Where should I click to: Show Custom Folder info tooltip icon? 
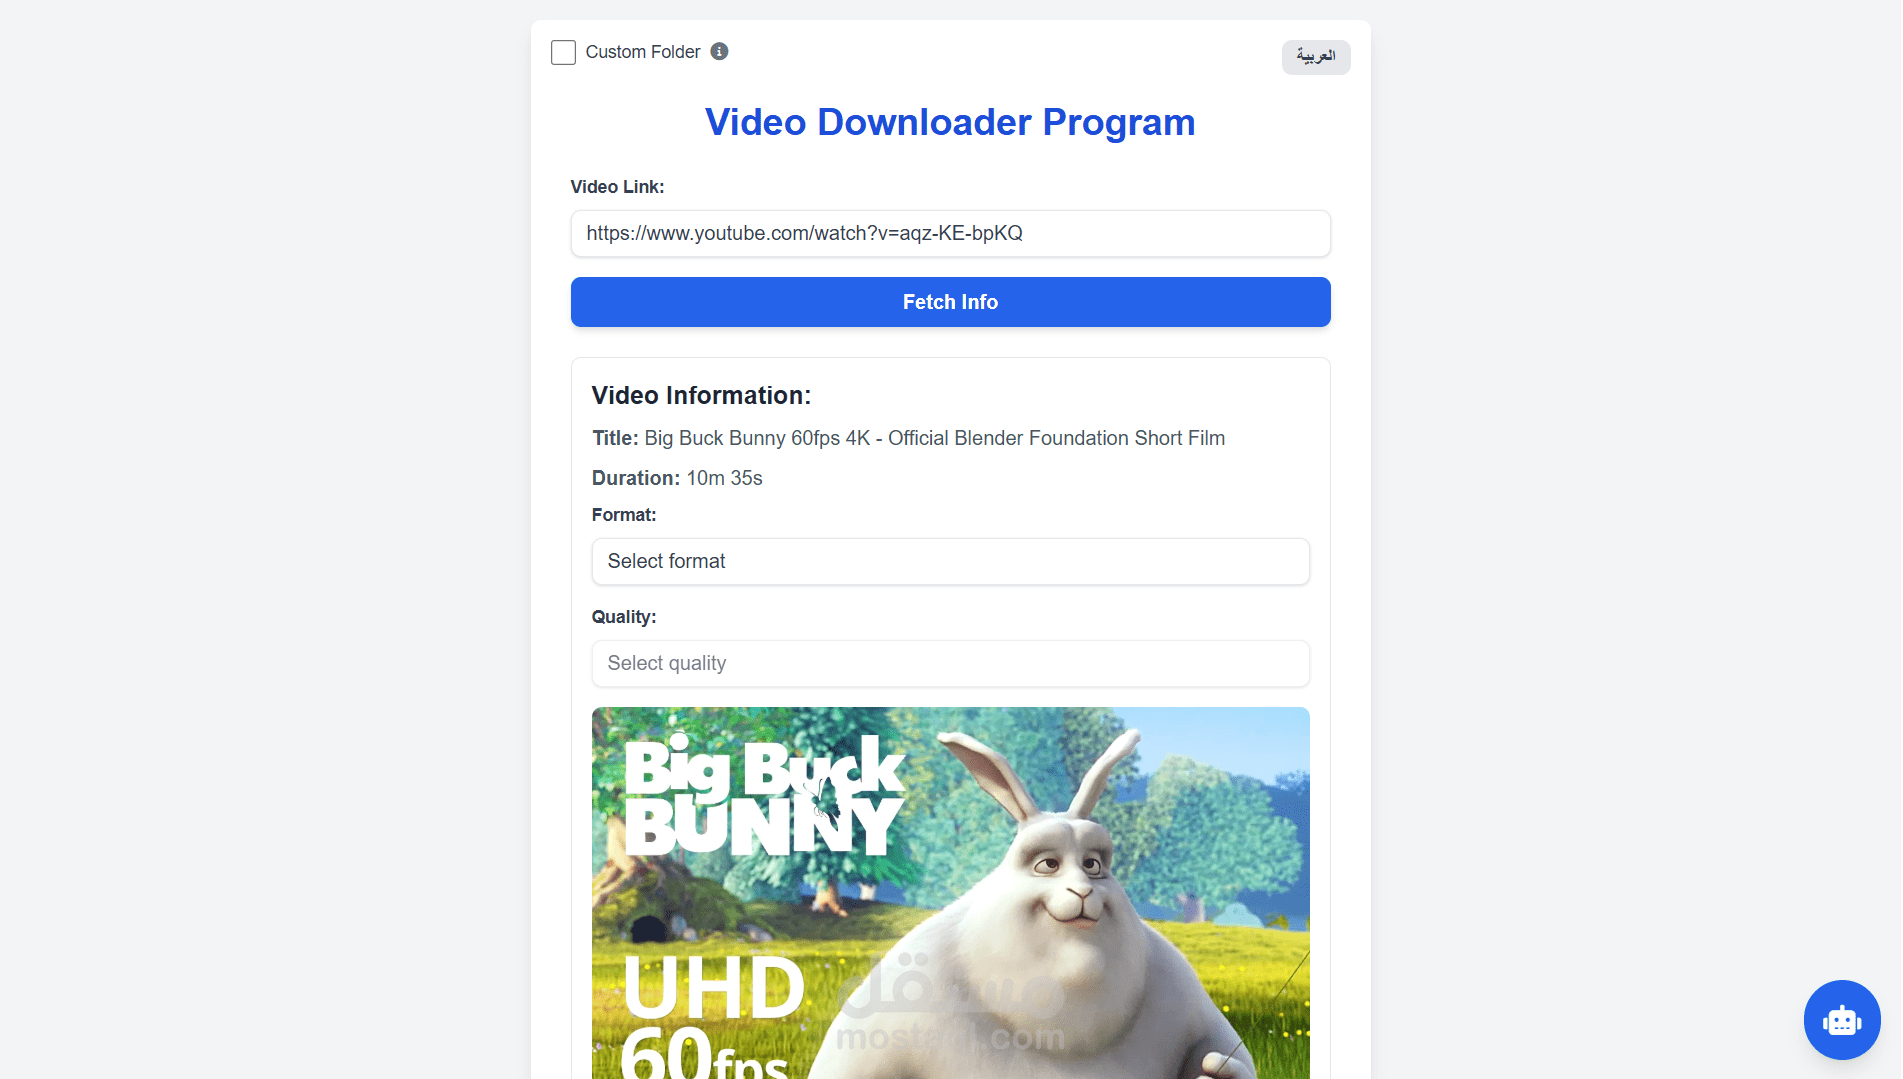coord(719,51)
